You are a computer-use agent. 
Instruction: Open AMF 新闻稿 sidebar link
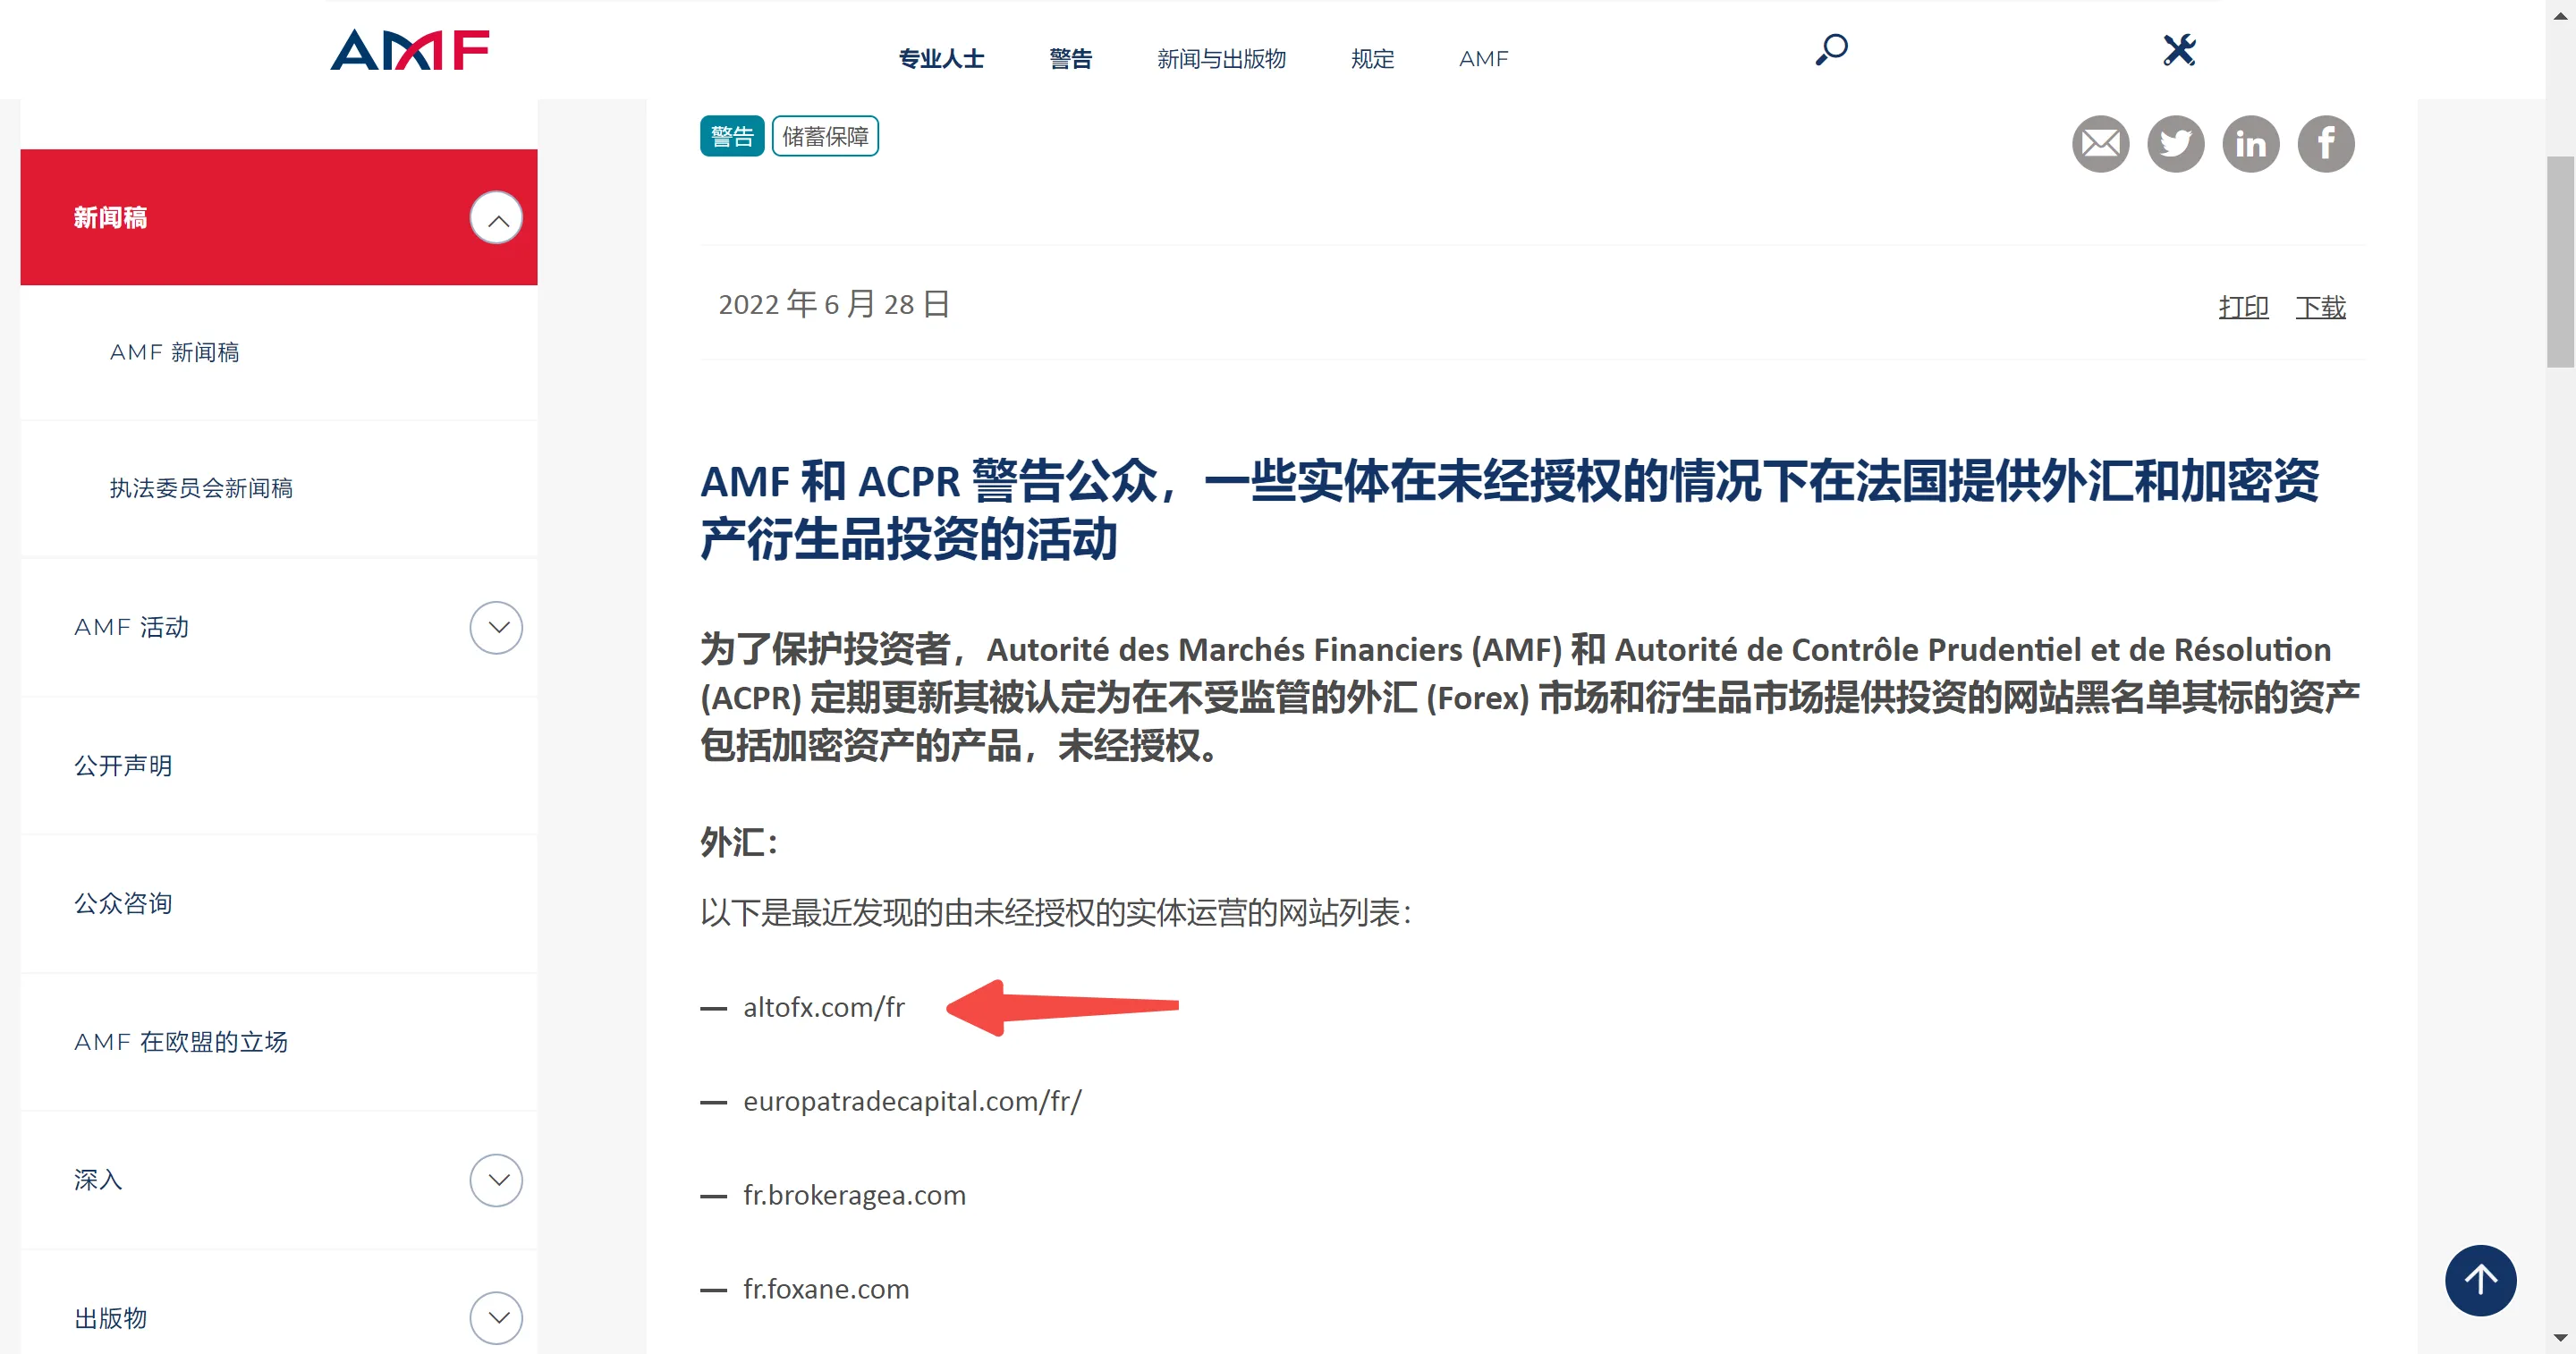point(175,352)
